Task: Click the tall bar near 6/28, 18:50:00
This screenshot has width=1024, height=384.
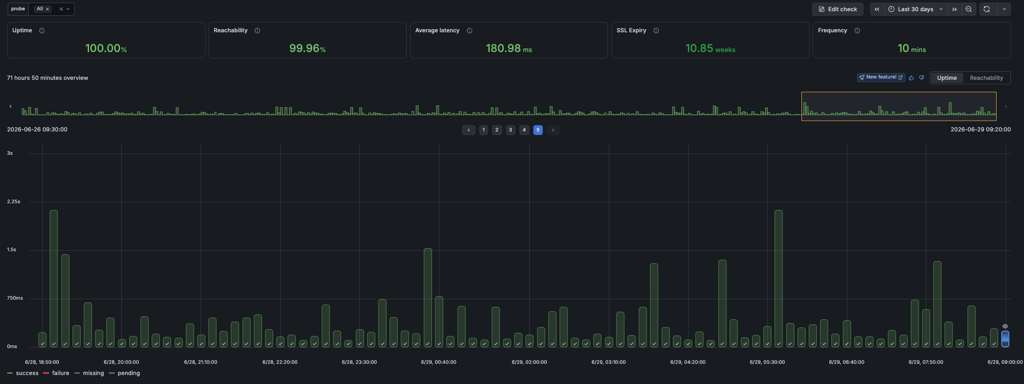Action: click(54, 278)
